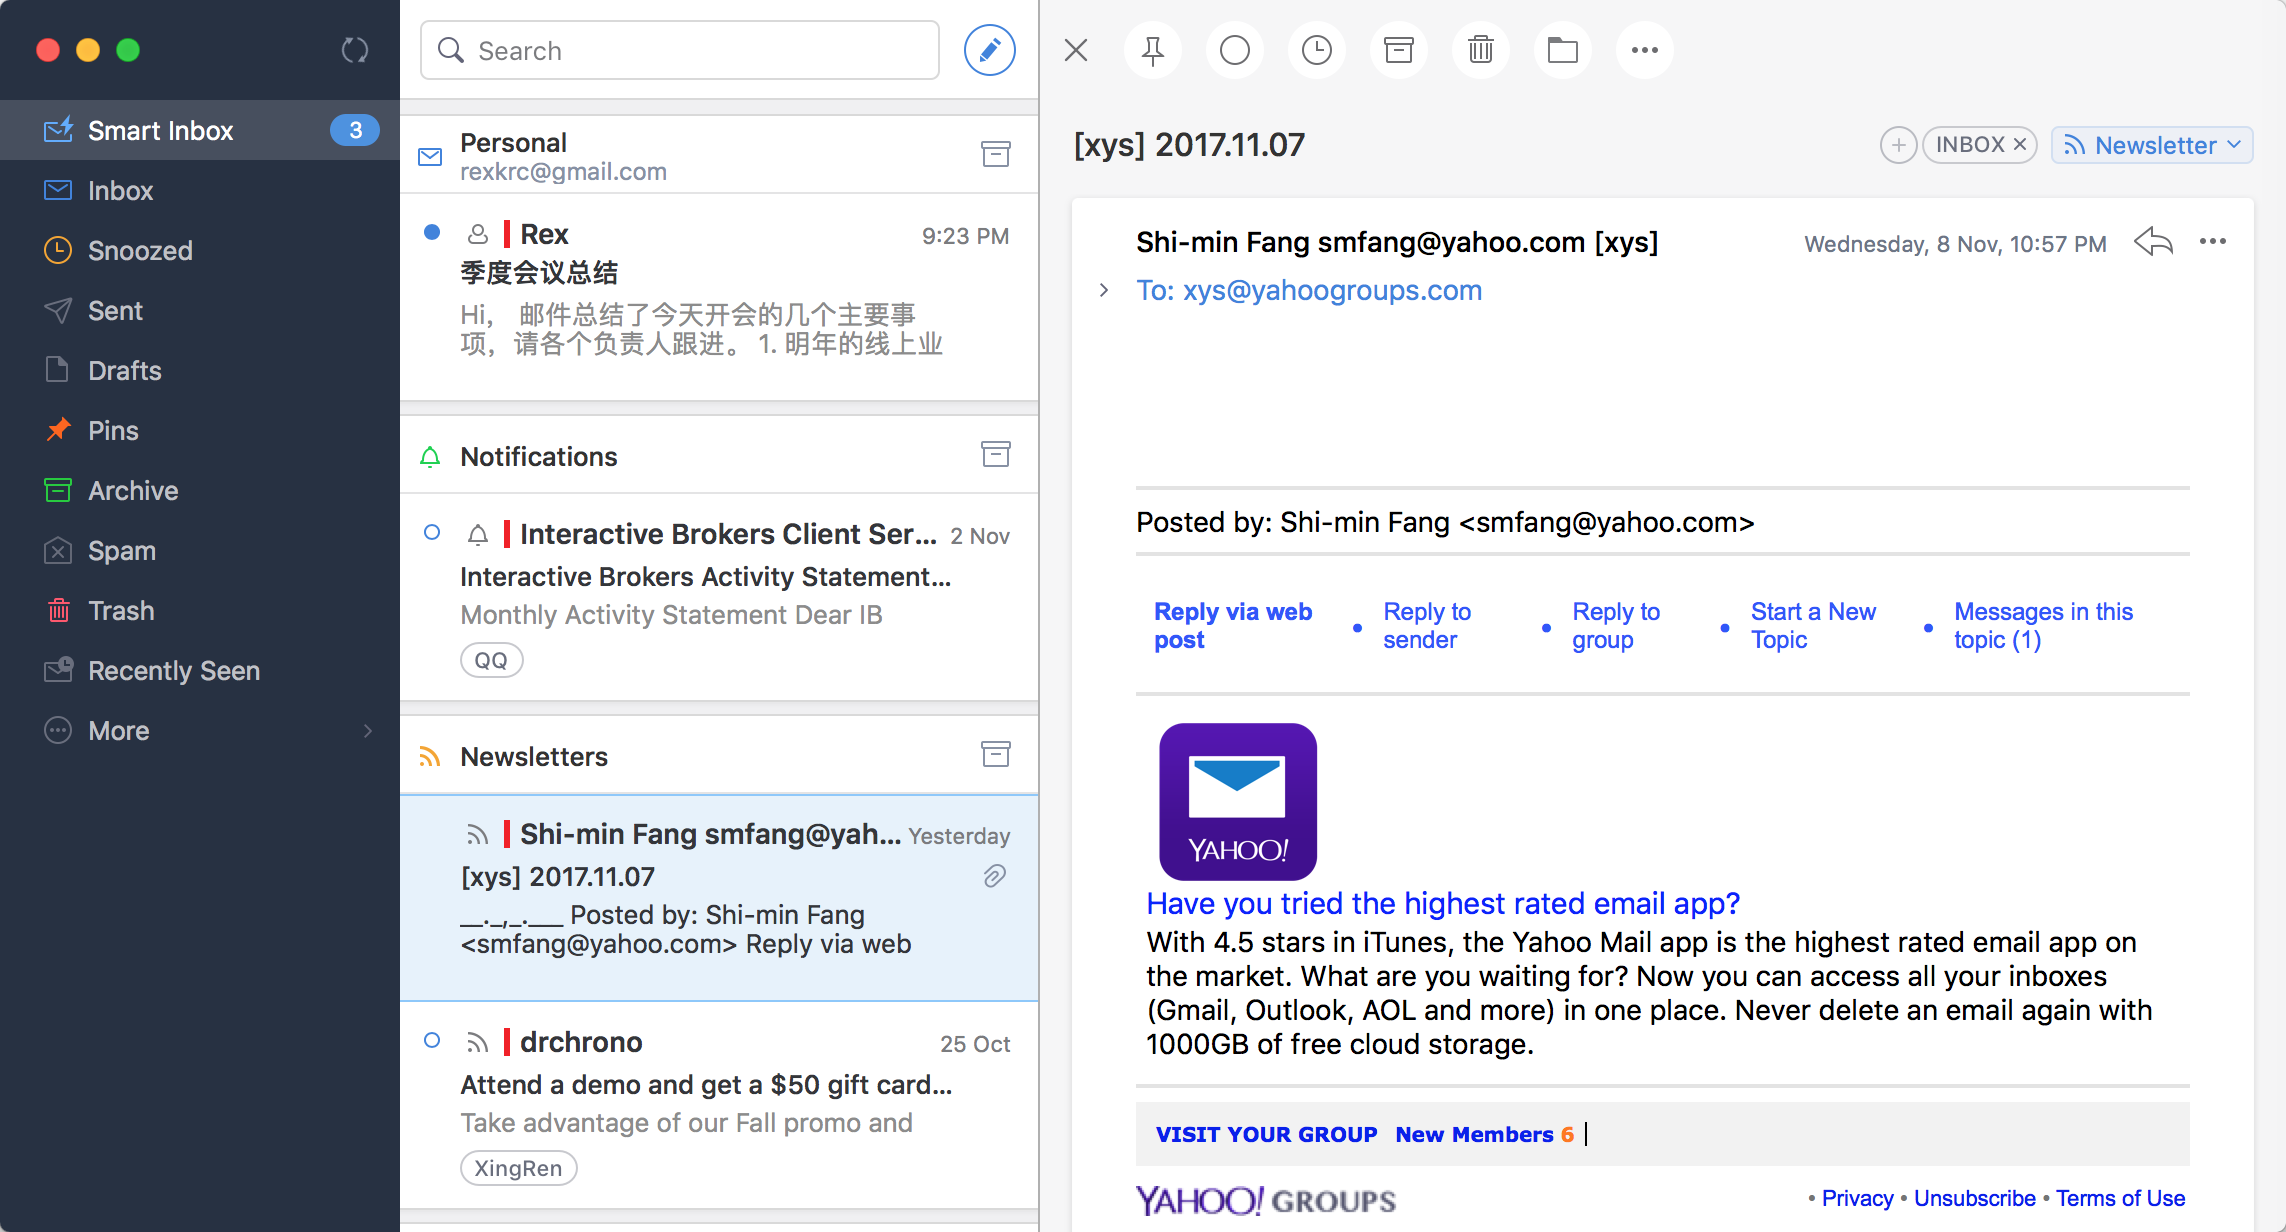Toggle the read status dot on Rex's email
2286x1232 pixels.
point(432,233)
